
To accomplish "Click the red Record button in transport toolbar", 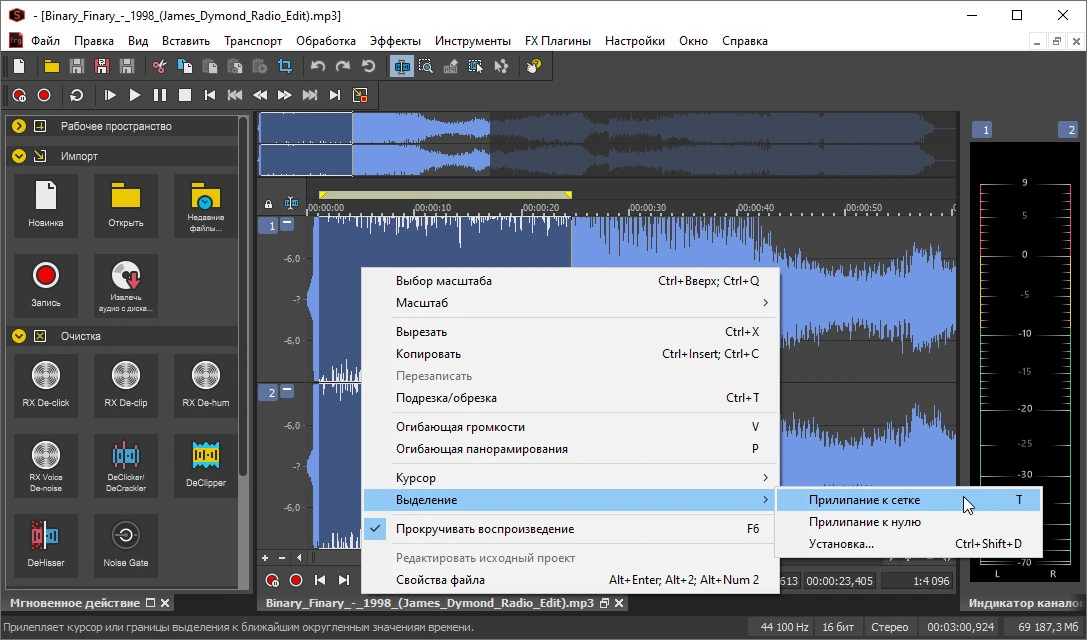I will coord(44,95).
